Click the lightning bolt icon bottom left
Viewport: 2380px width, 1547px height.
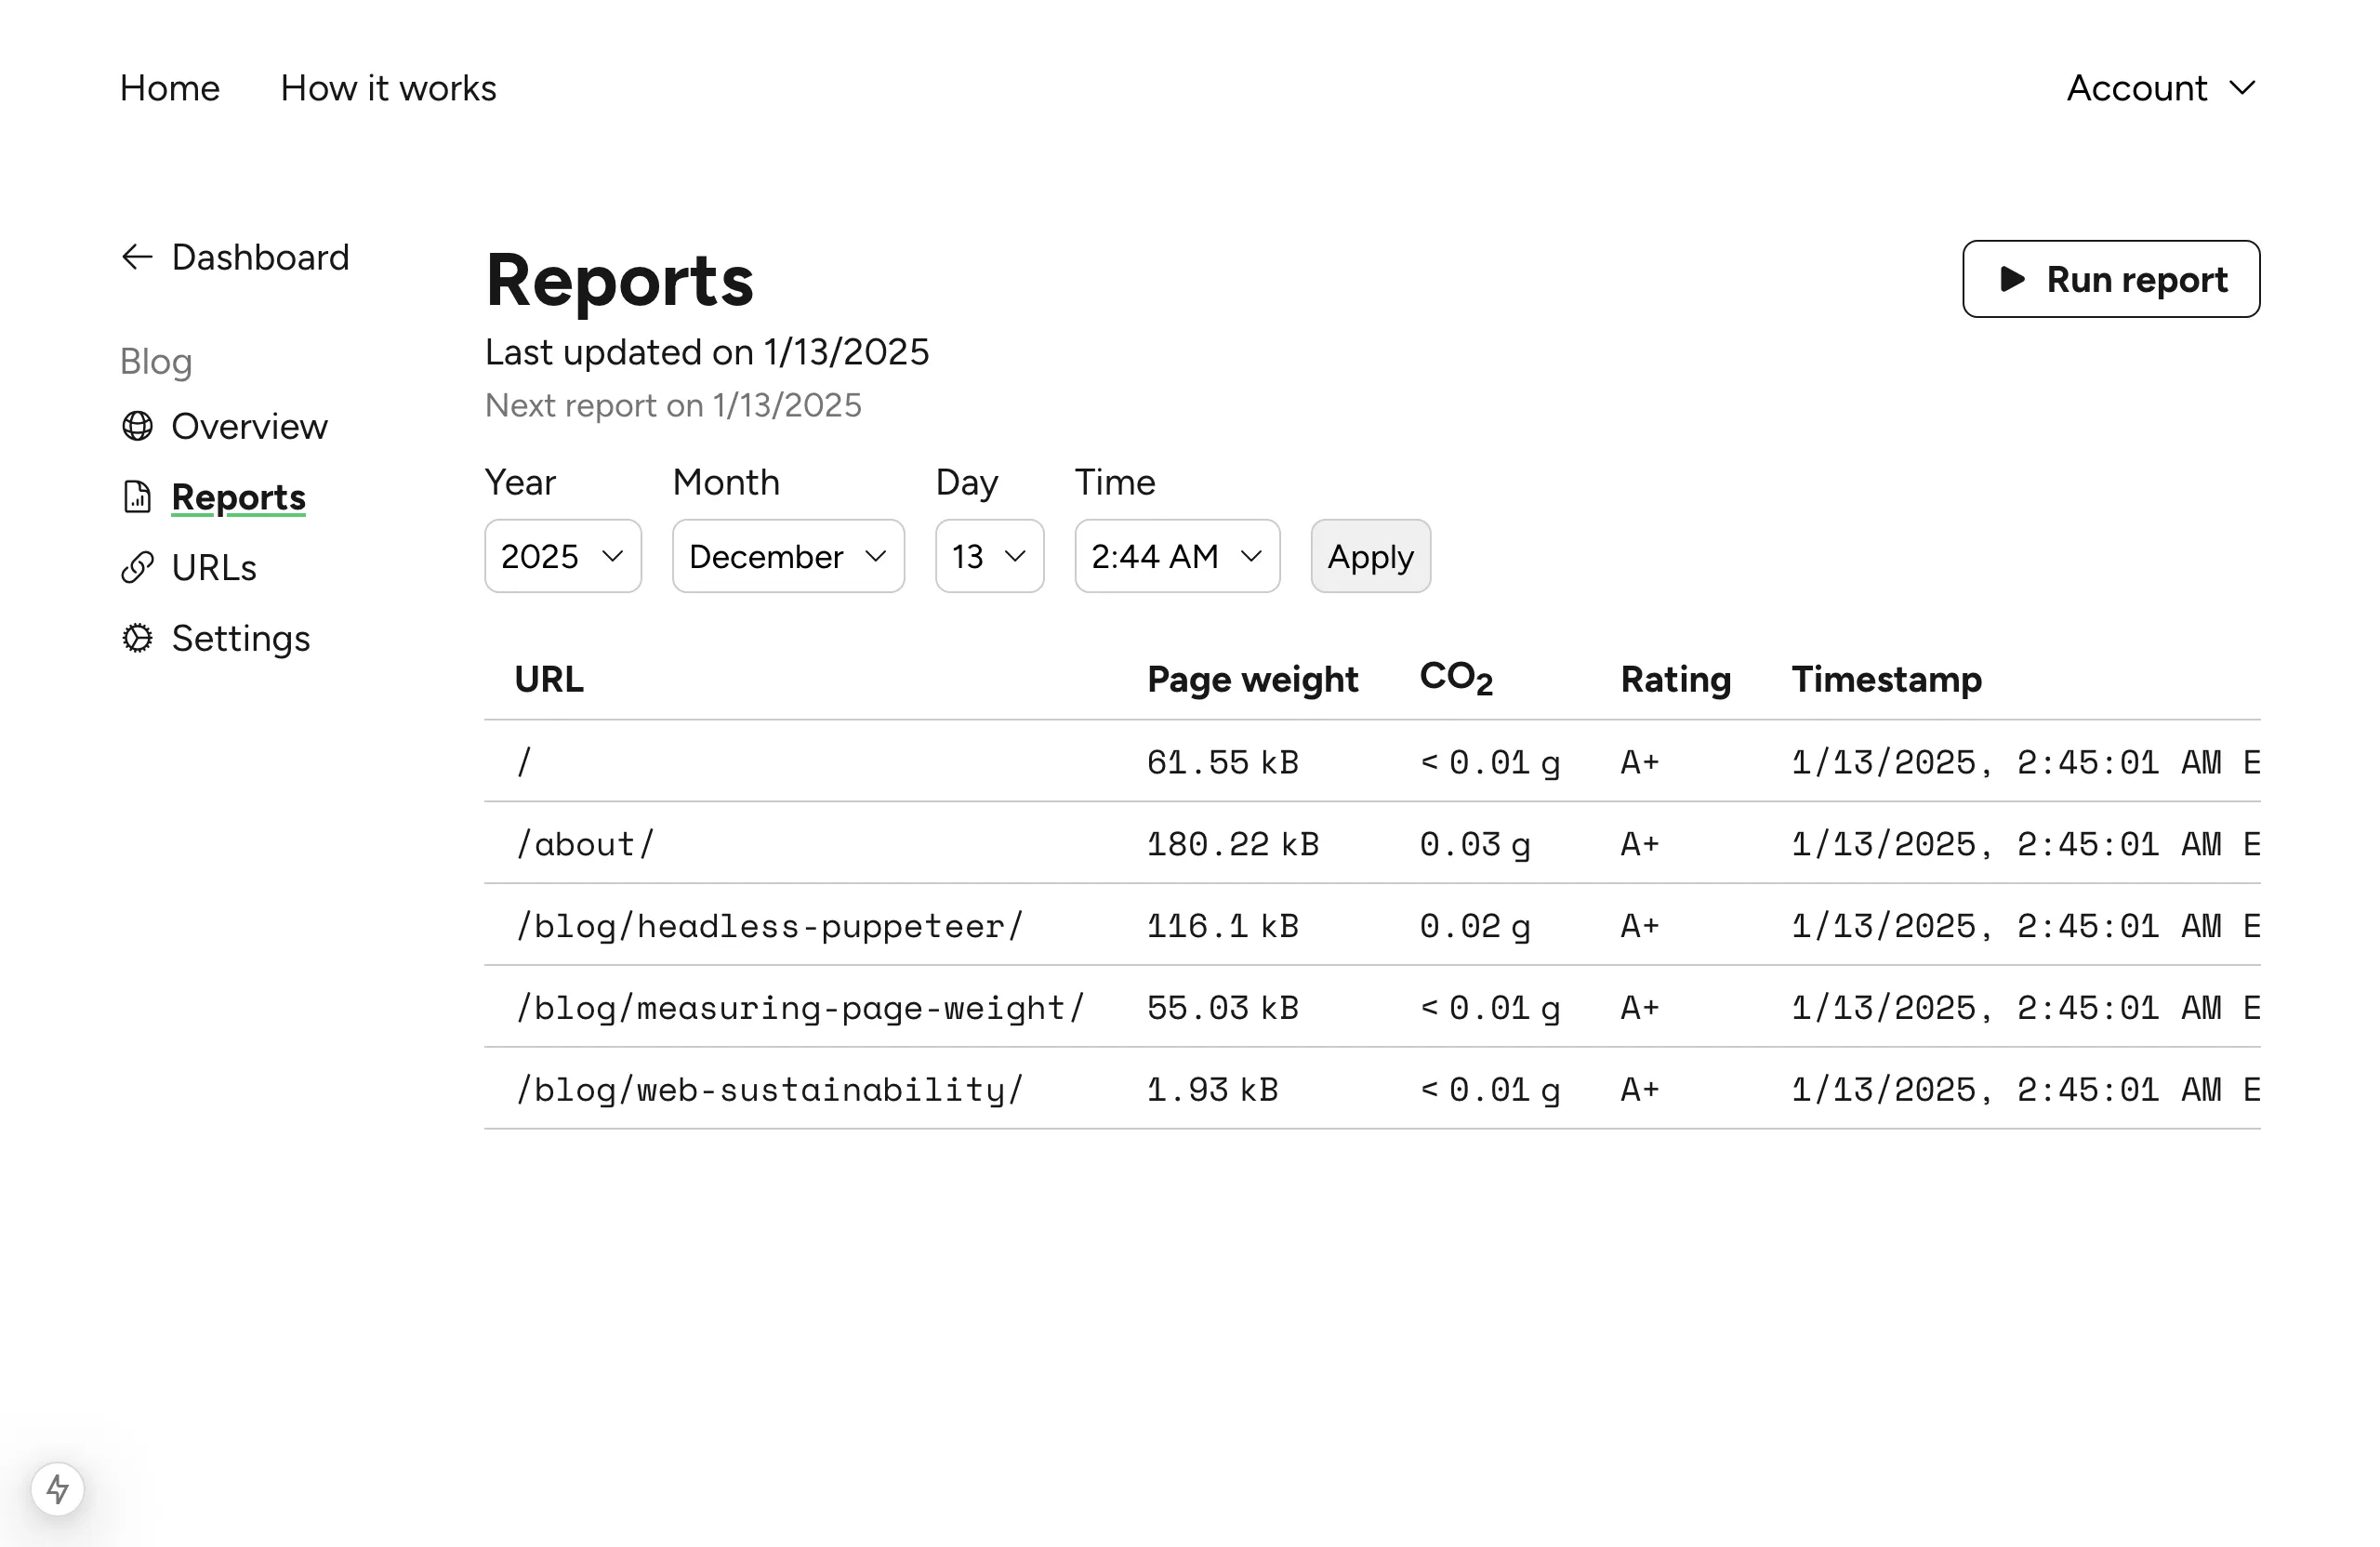[59, 1489]
